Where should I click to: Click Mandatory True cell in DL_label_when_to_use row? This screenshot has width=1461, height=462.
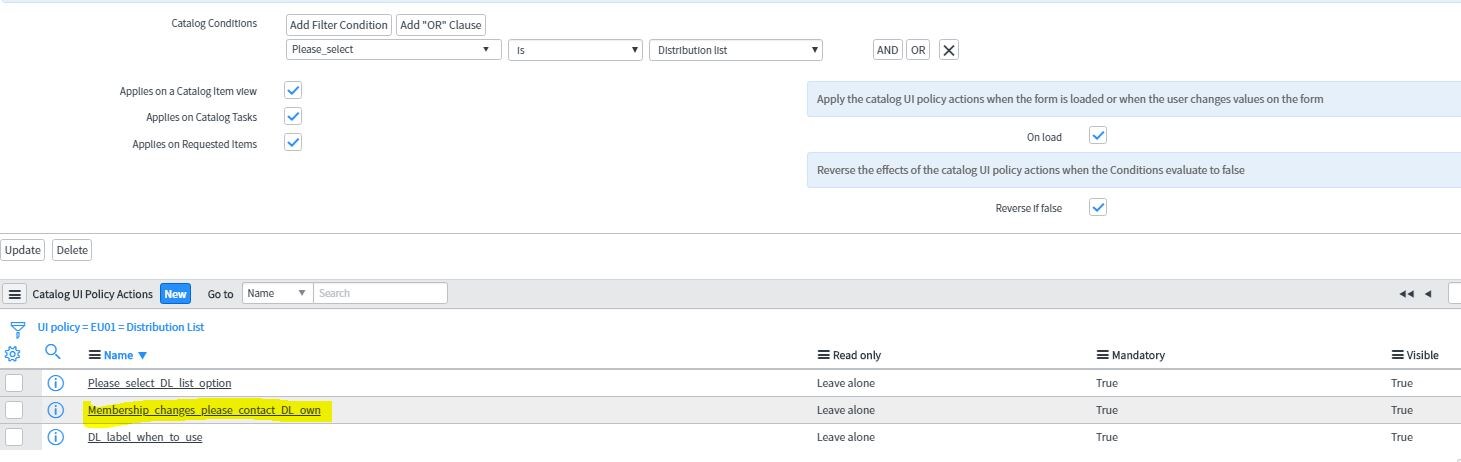[1107, 437]
